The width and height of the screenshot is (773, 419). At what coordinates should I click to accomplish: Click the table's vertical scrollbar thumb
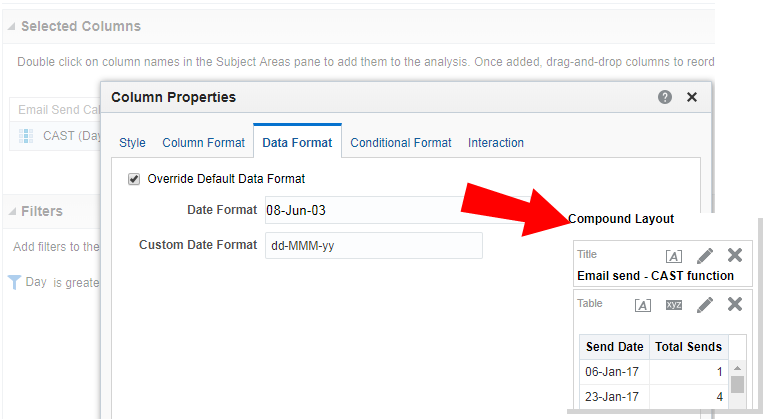point(737,385)
